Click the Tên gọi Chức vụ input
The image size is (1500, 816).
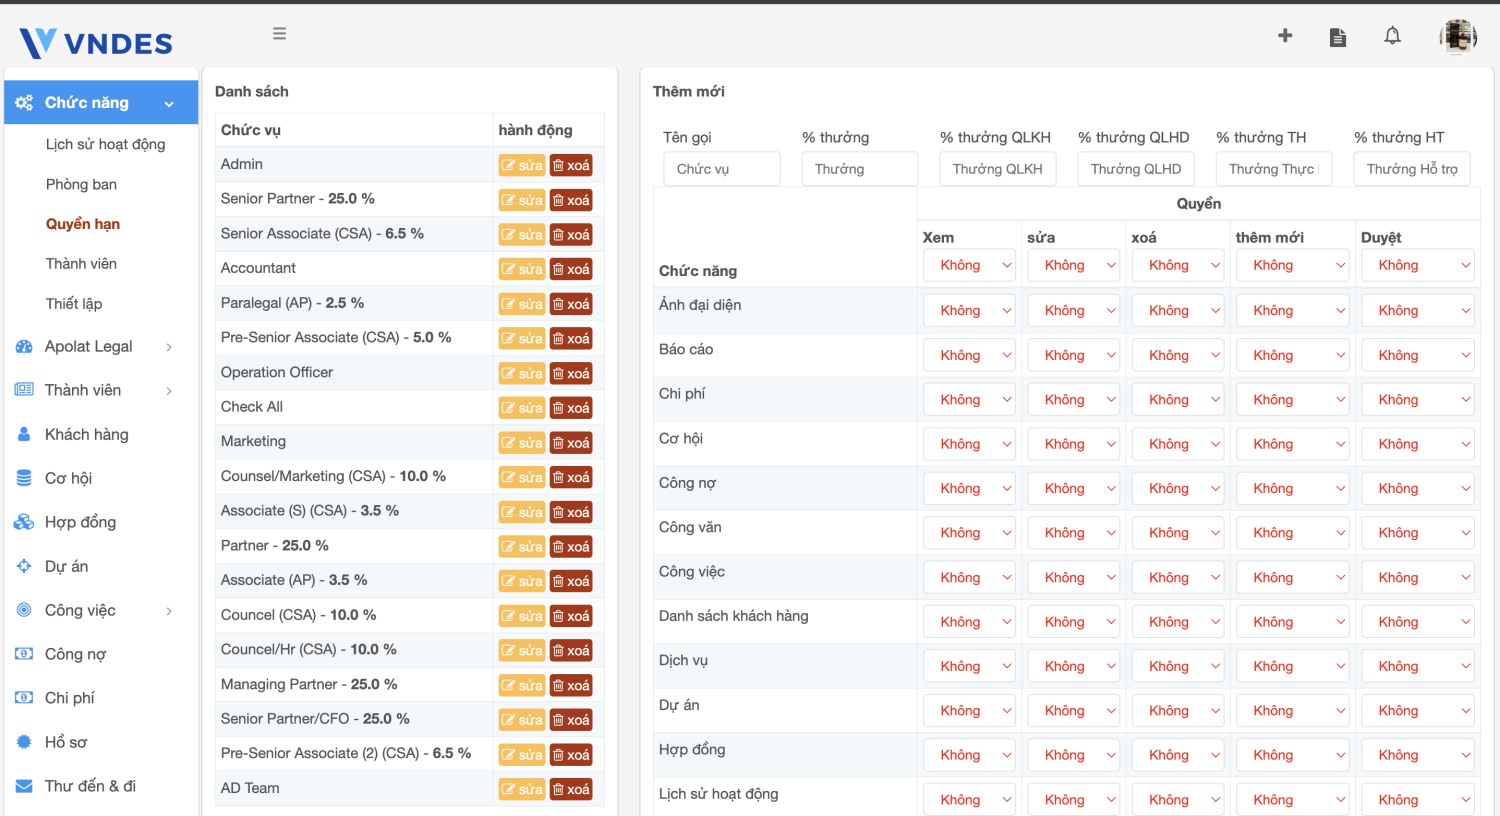click(721, 169)
